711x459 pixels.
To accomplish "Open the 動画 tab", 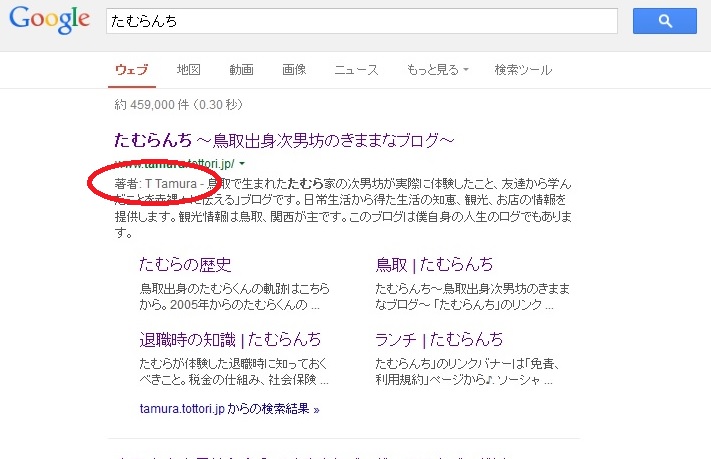I will (241, 70).
